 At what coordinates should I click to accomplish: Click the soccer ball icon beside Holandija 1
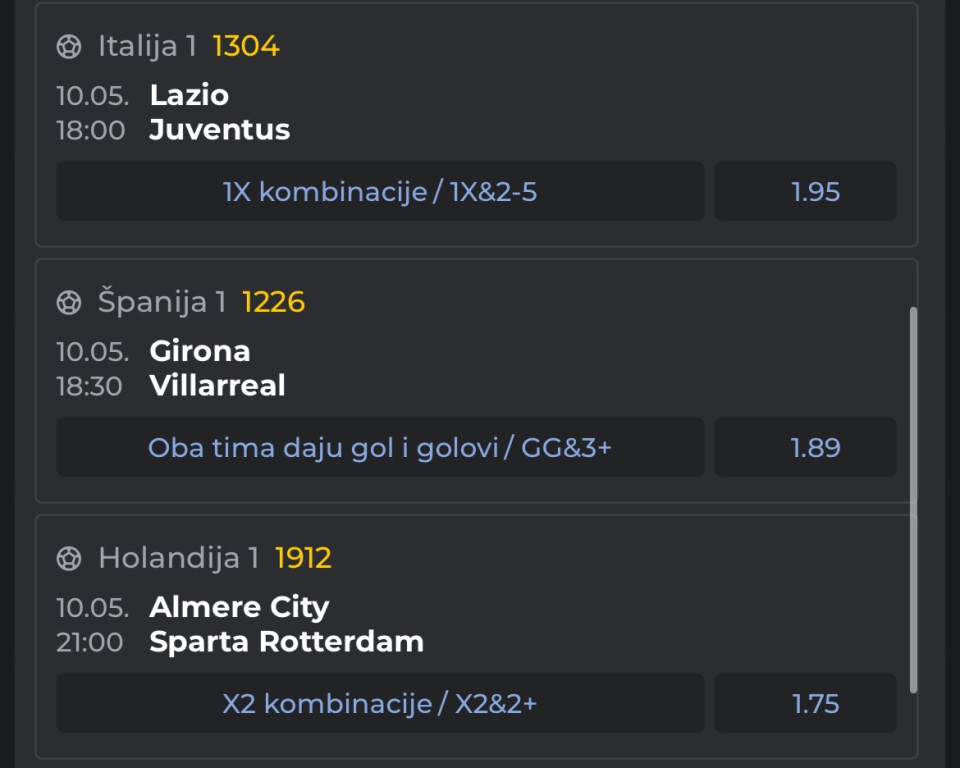(69, 559)
